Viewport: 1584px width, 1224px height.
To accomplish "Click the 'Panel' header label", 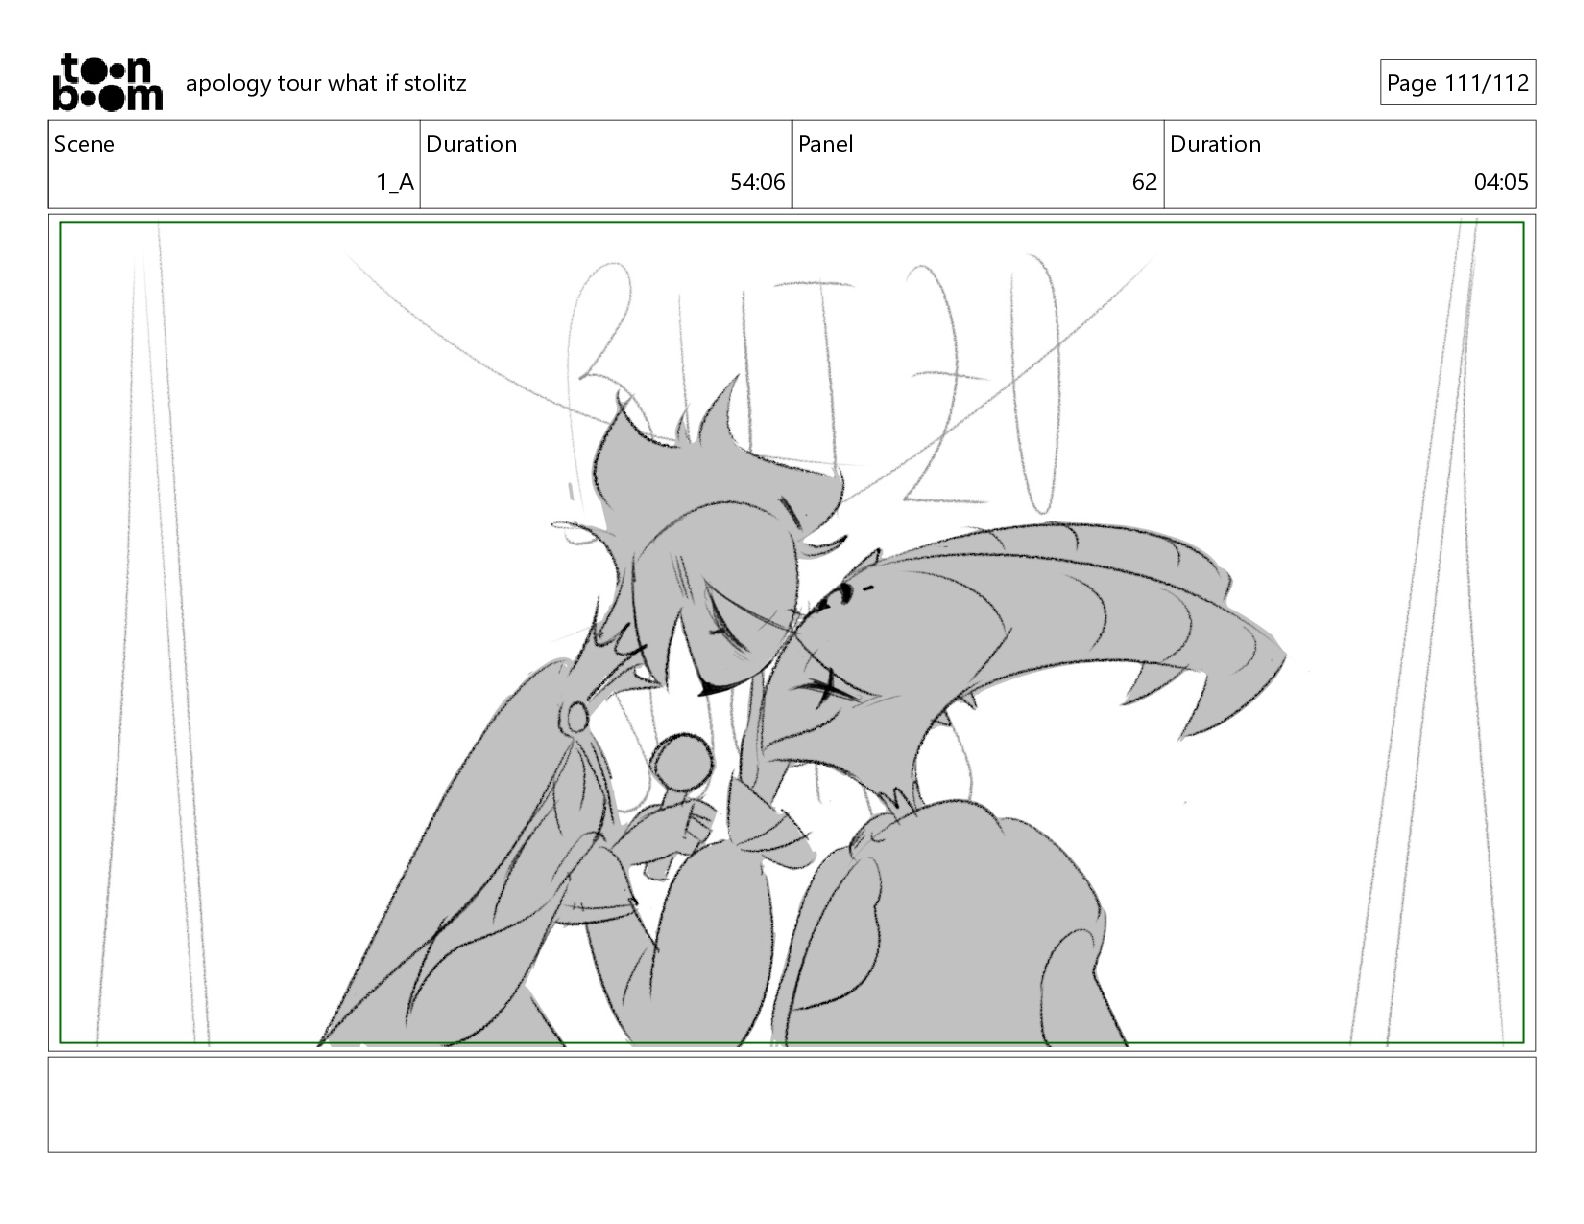I will (x=825, y=144).
